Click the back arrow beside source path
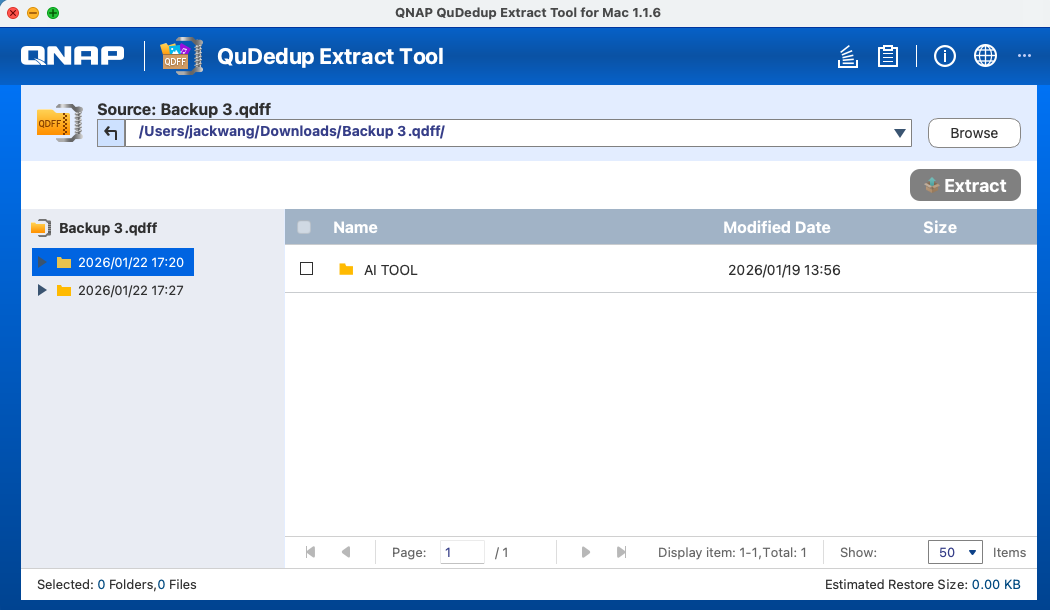 coord(111,133)
